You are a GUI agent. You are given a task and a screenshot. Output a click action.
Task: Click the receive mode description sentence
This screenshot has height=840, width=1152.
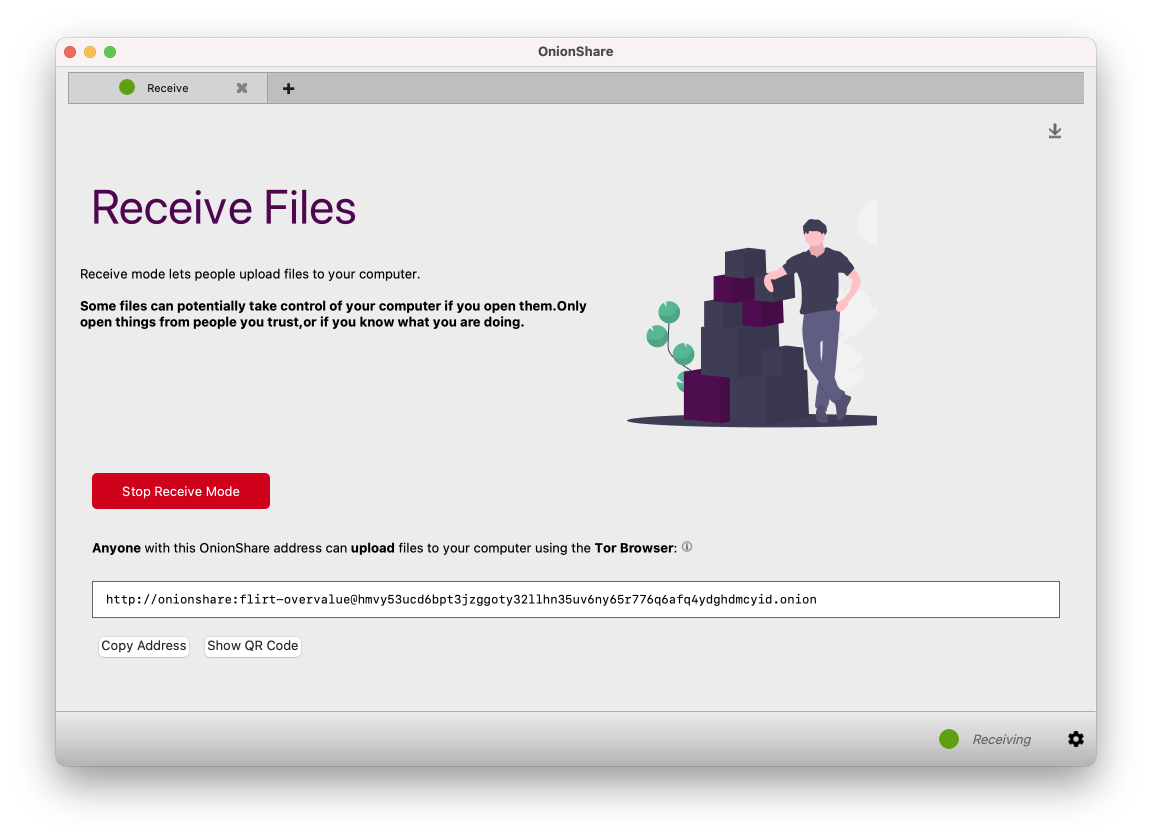coord(250,273)
